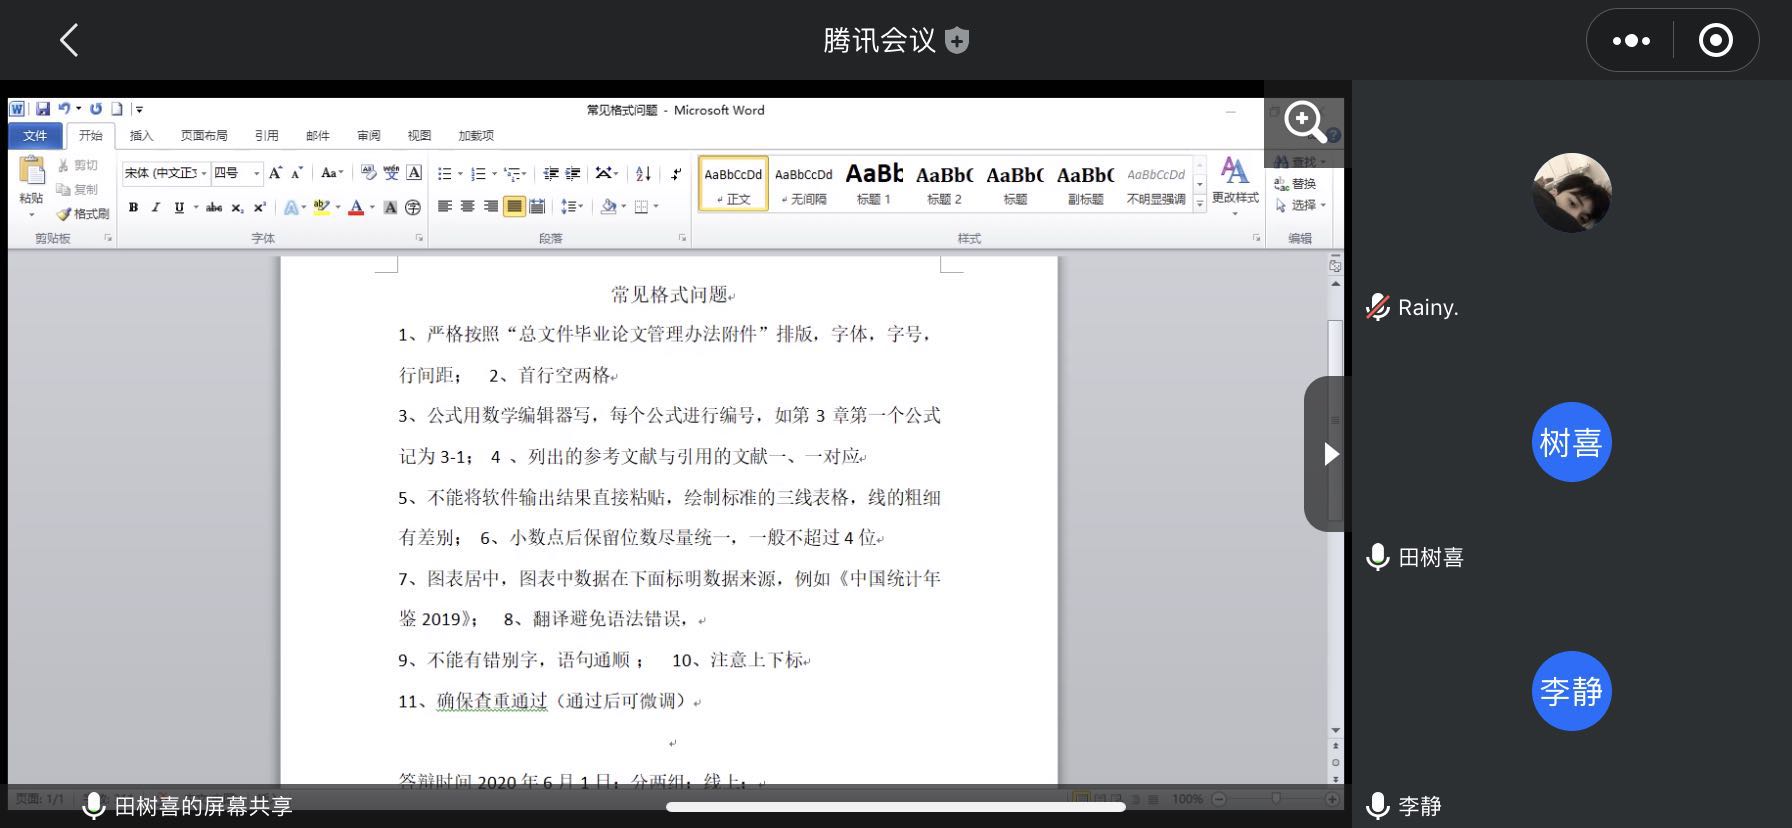Toggle Italic formatting
1792x828 pixels.
pyautogui.click(x=156, y=207)
